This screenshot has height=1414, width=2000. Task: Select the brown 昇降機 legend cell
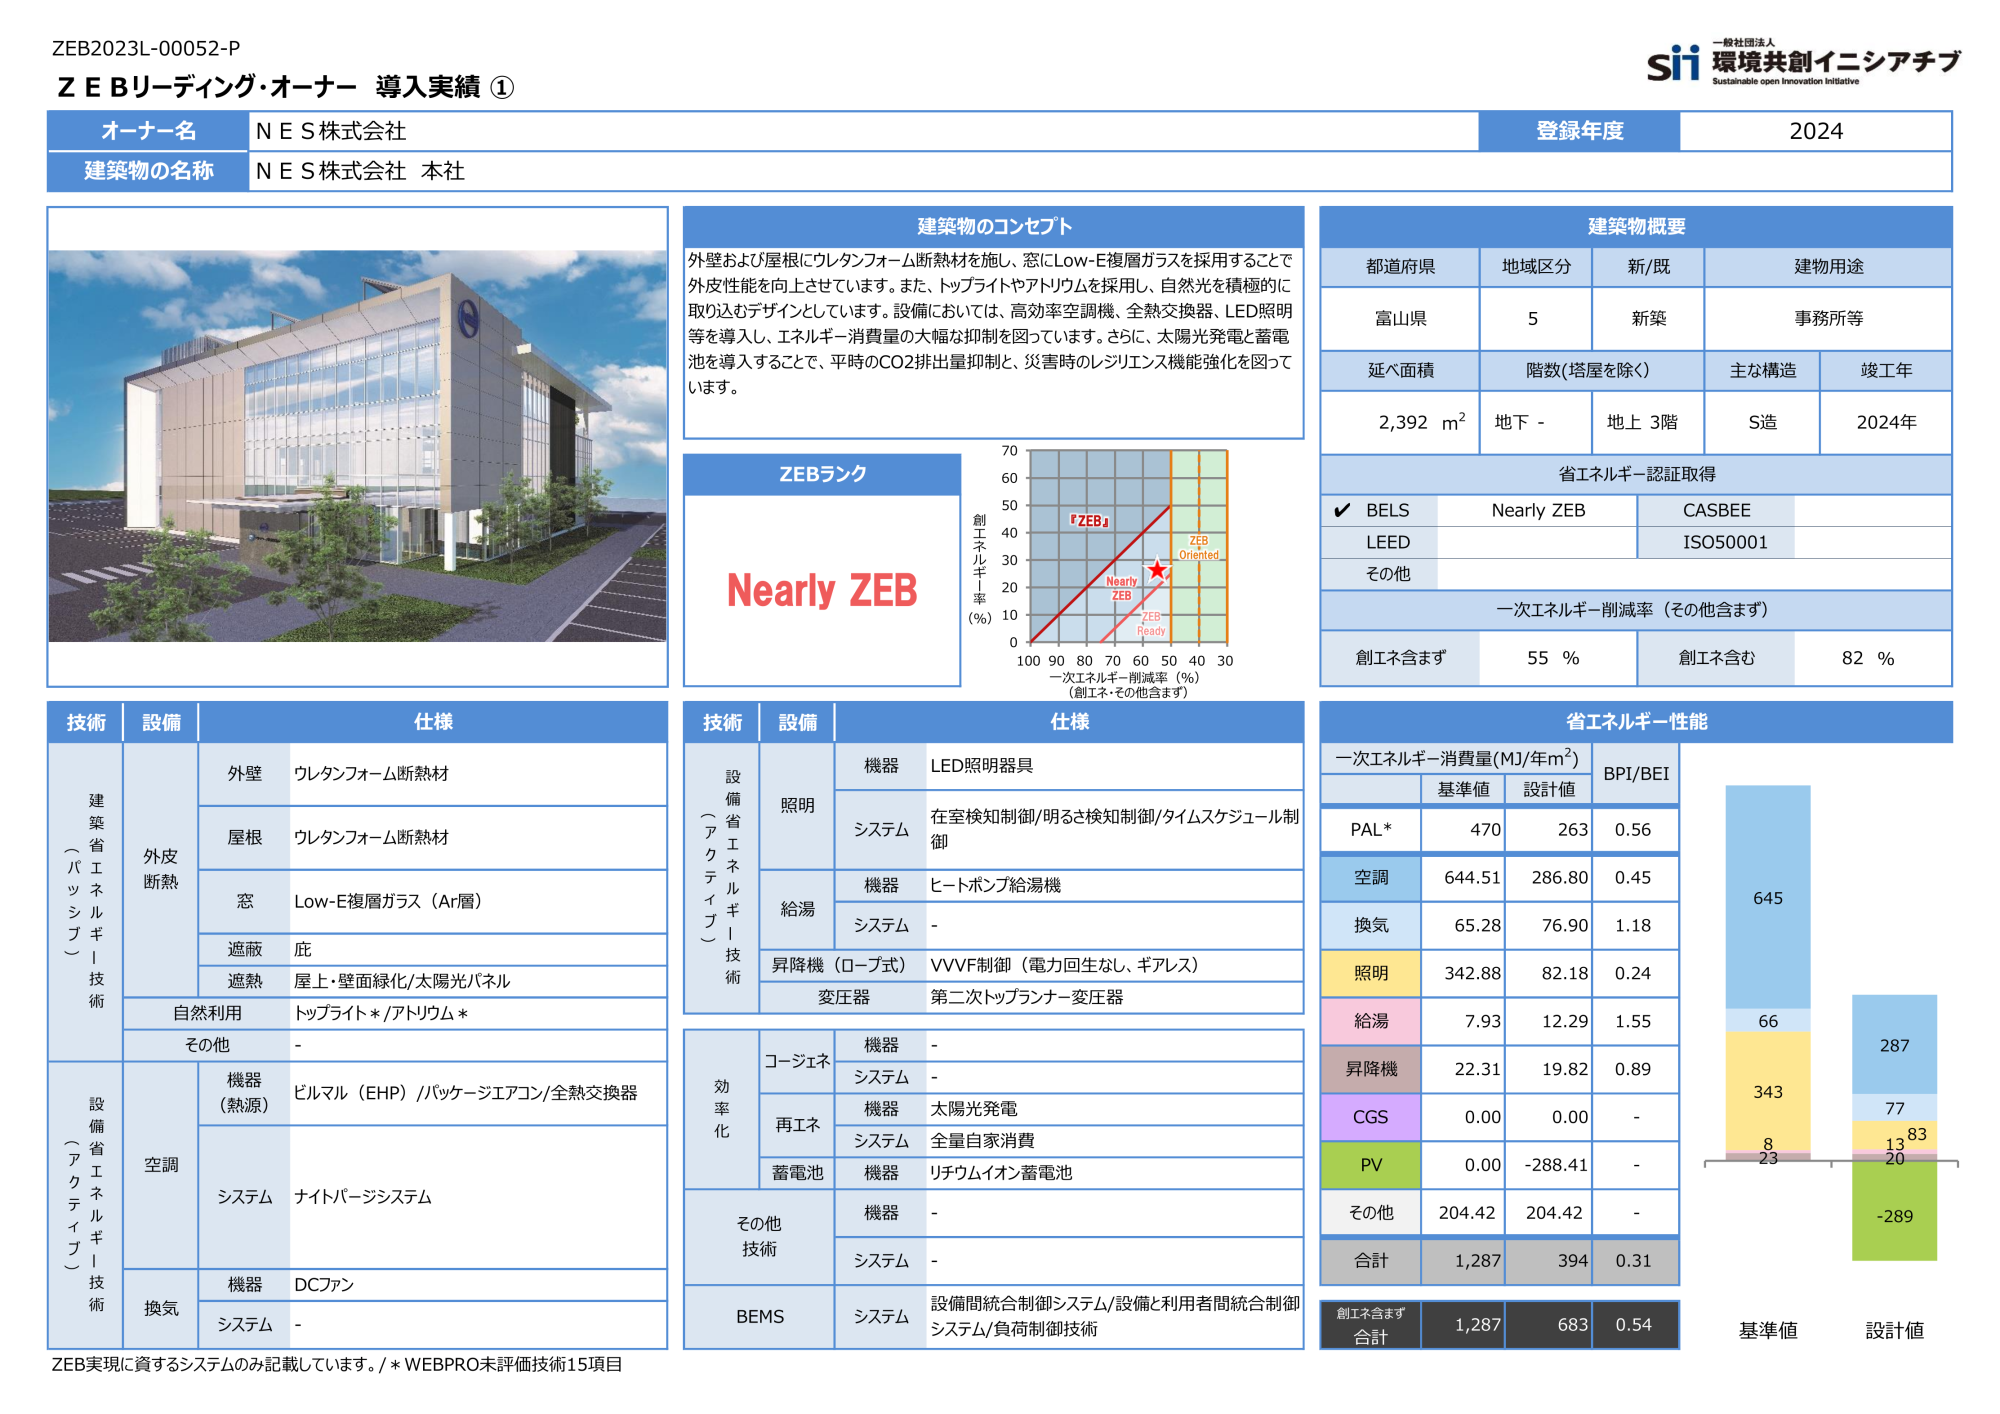point(1370,1070)
